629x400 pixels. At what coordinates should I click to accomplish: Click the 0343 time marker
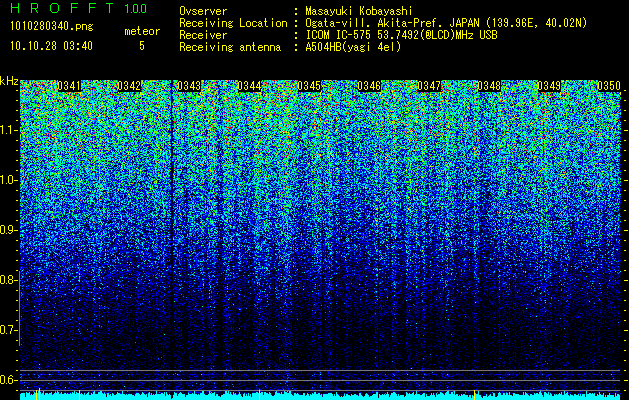pos(189,86)
